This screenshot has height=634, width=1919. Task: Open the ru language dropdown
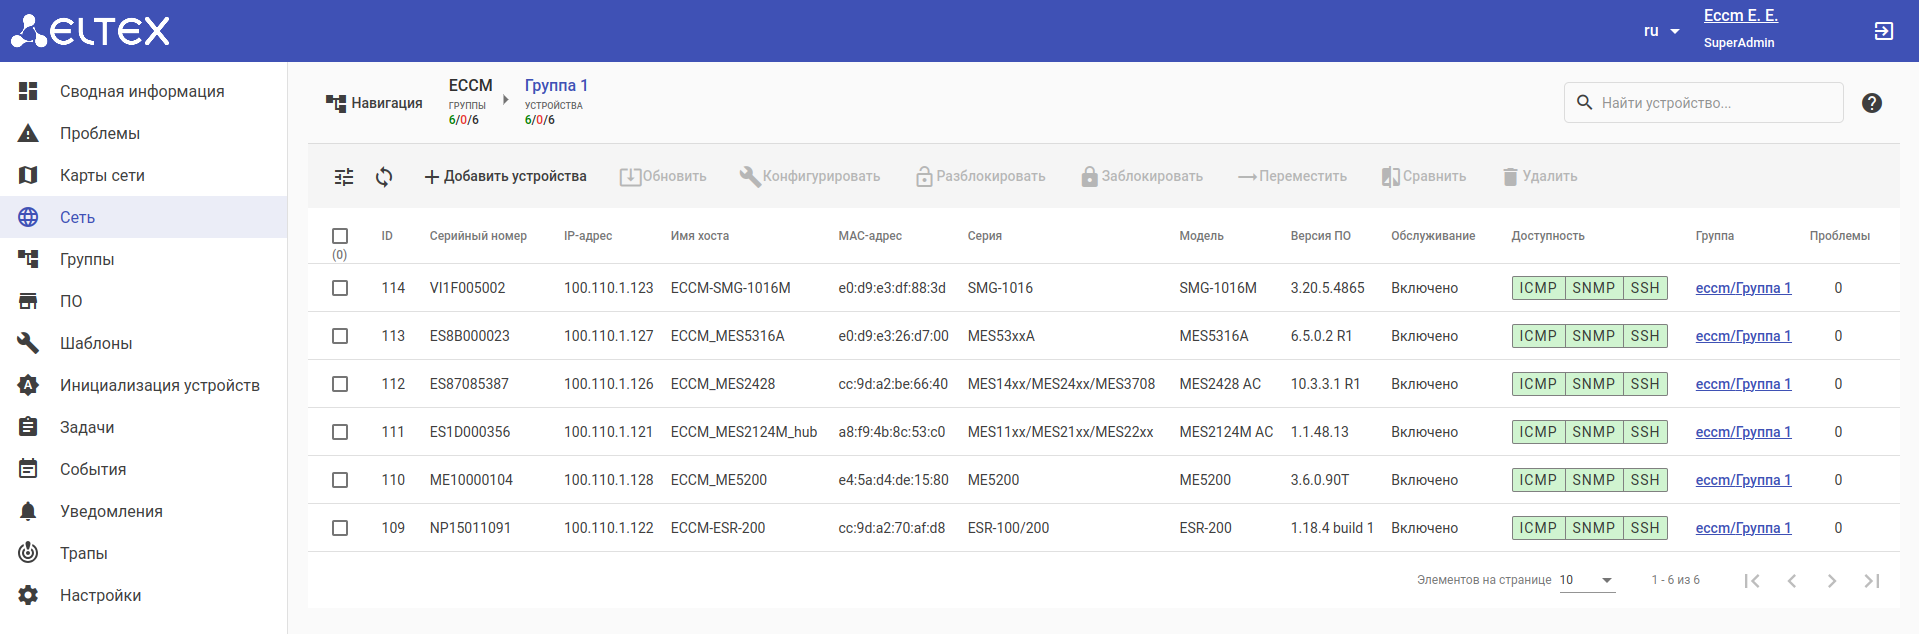[x=1661, y=31]
